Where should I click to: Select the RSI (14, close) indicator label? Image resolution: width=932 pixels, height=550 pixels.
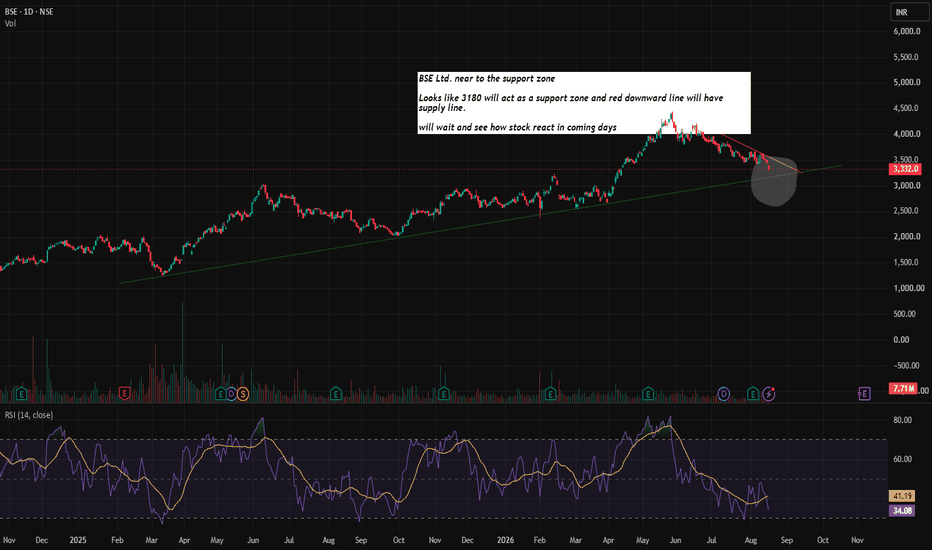point(29,415)
